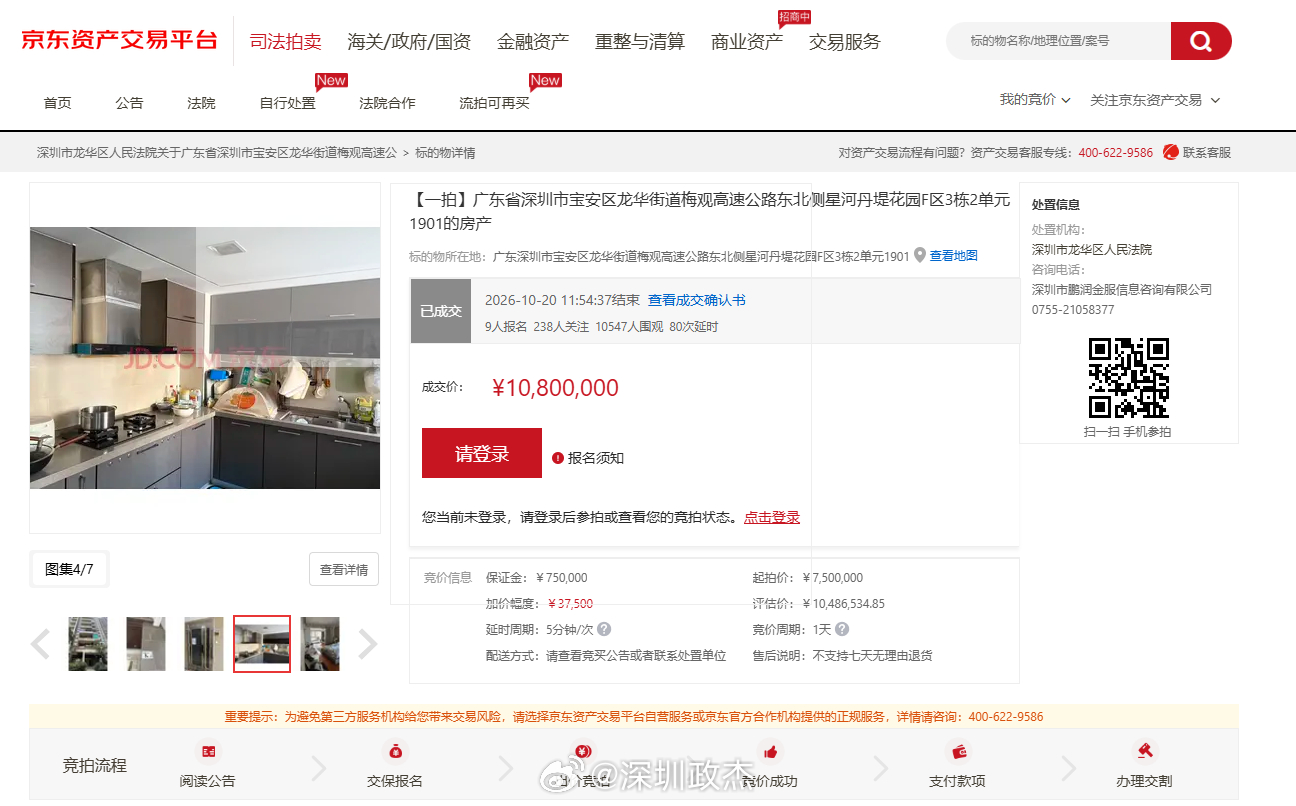Open the 查看成交确认书 link
The height and width of the screenshot is (806, 1296).
pyautogui.click(x=697, y=300)
